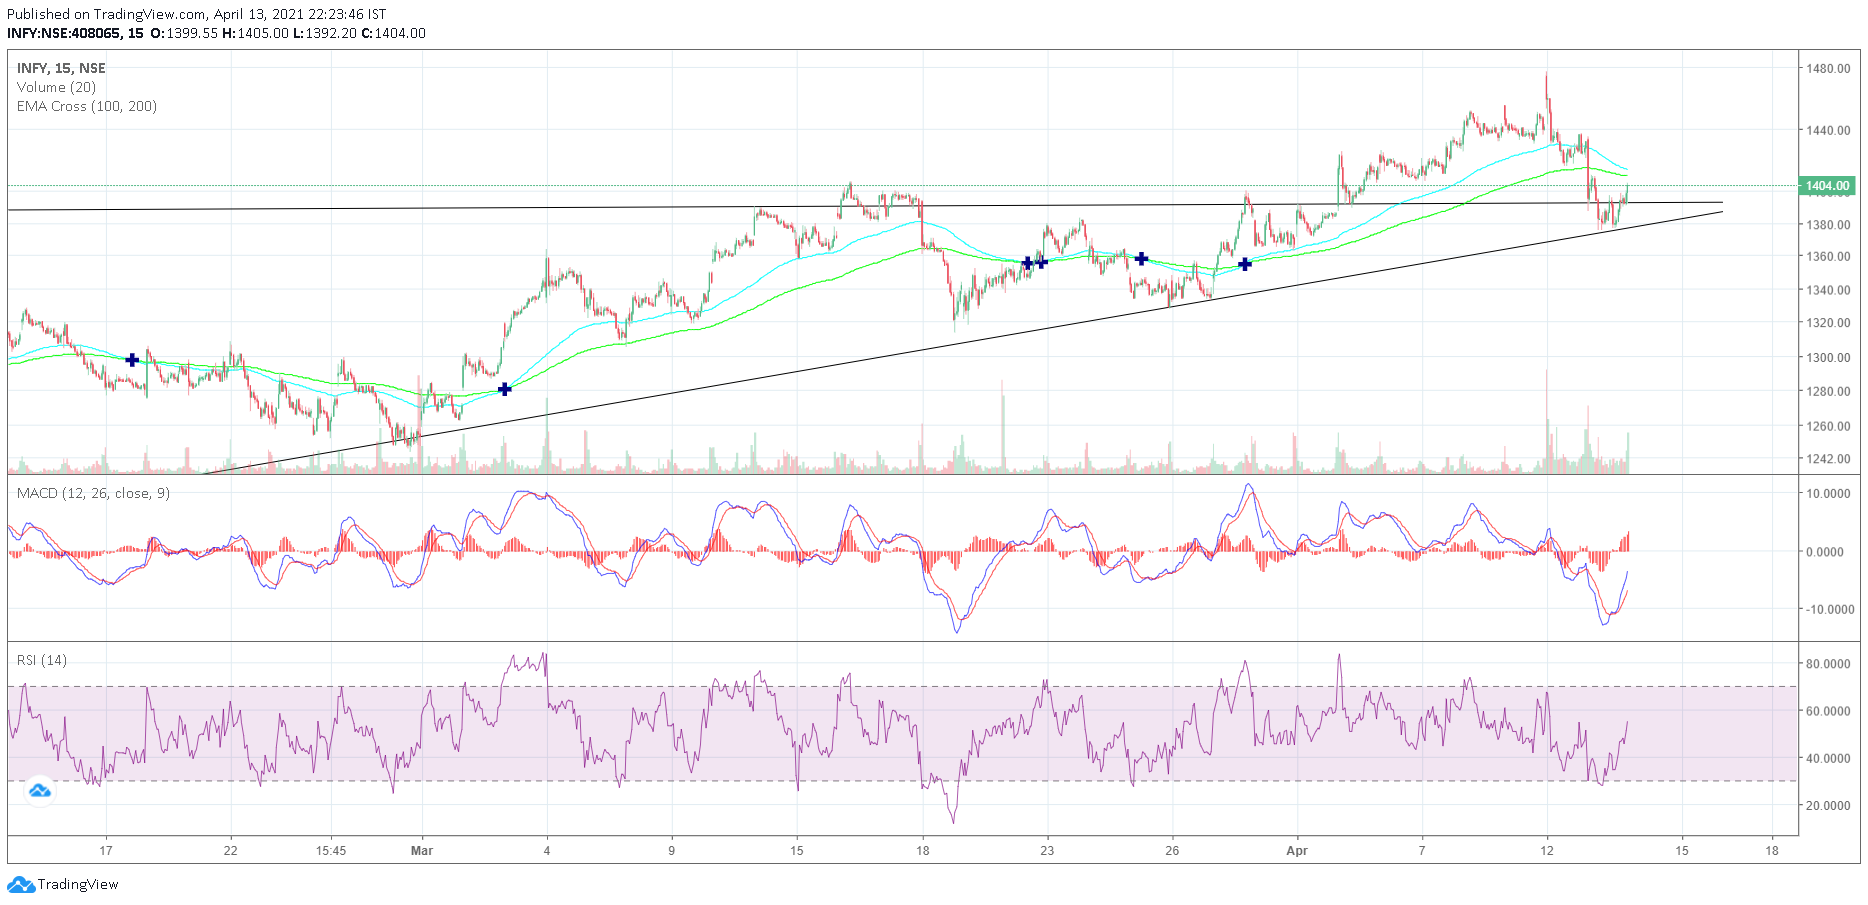Click the 10.0000 MACD axis label
The image size is (1868, 905).
pyautogui.click(x=1827, y=493)
